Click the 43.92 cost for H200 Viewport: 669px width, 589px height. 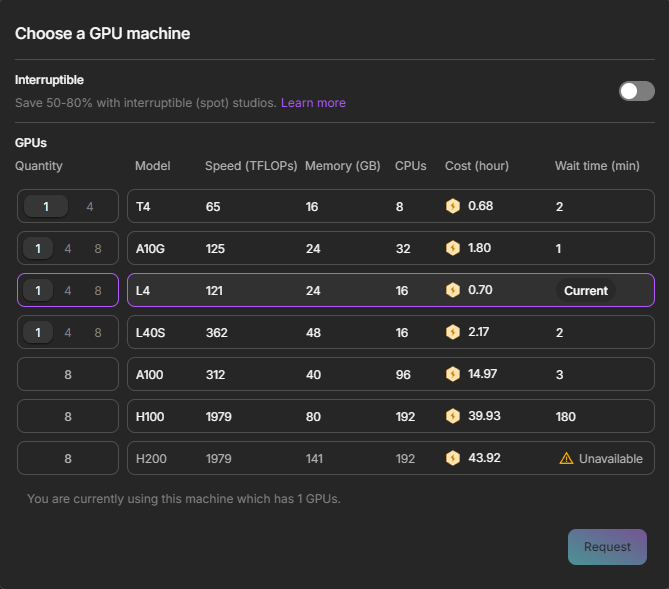[x=484, y=458]
